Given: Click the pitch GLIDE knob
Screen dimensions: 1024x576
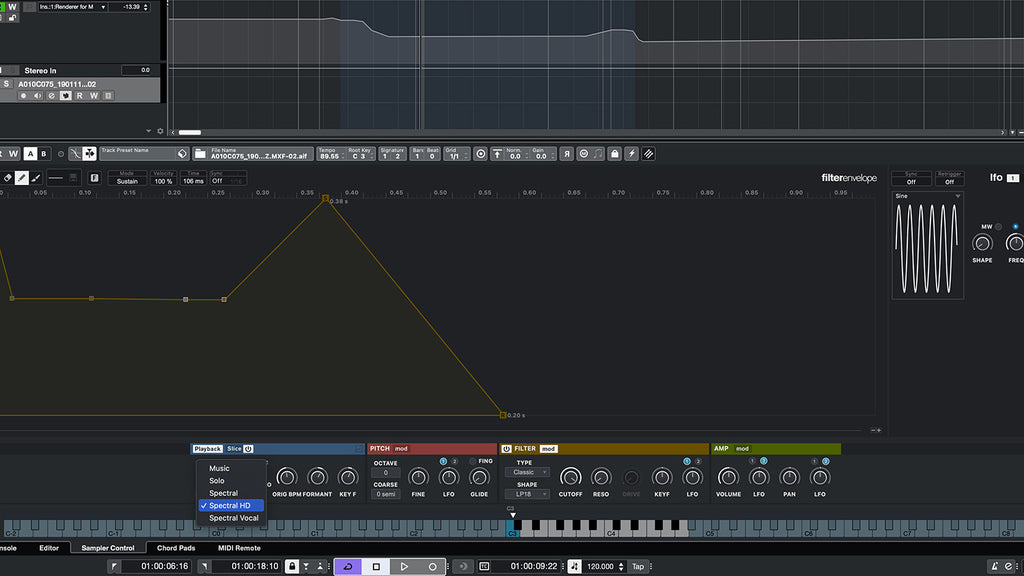Looking at the screenshot, I should click(x=479, y=477).
